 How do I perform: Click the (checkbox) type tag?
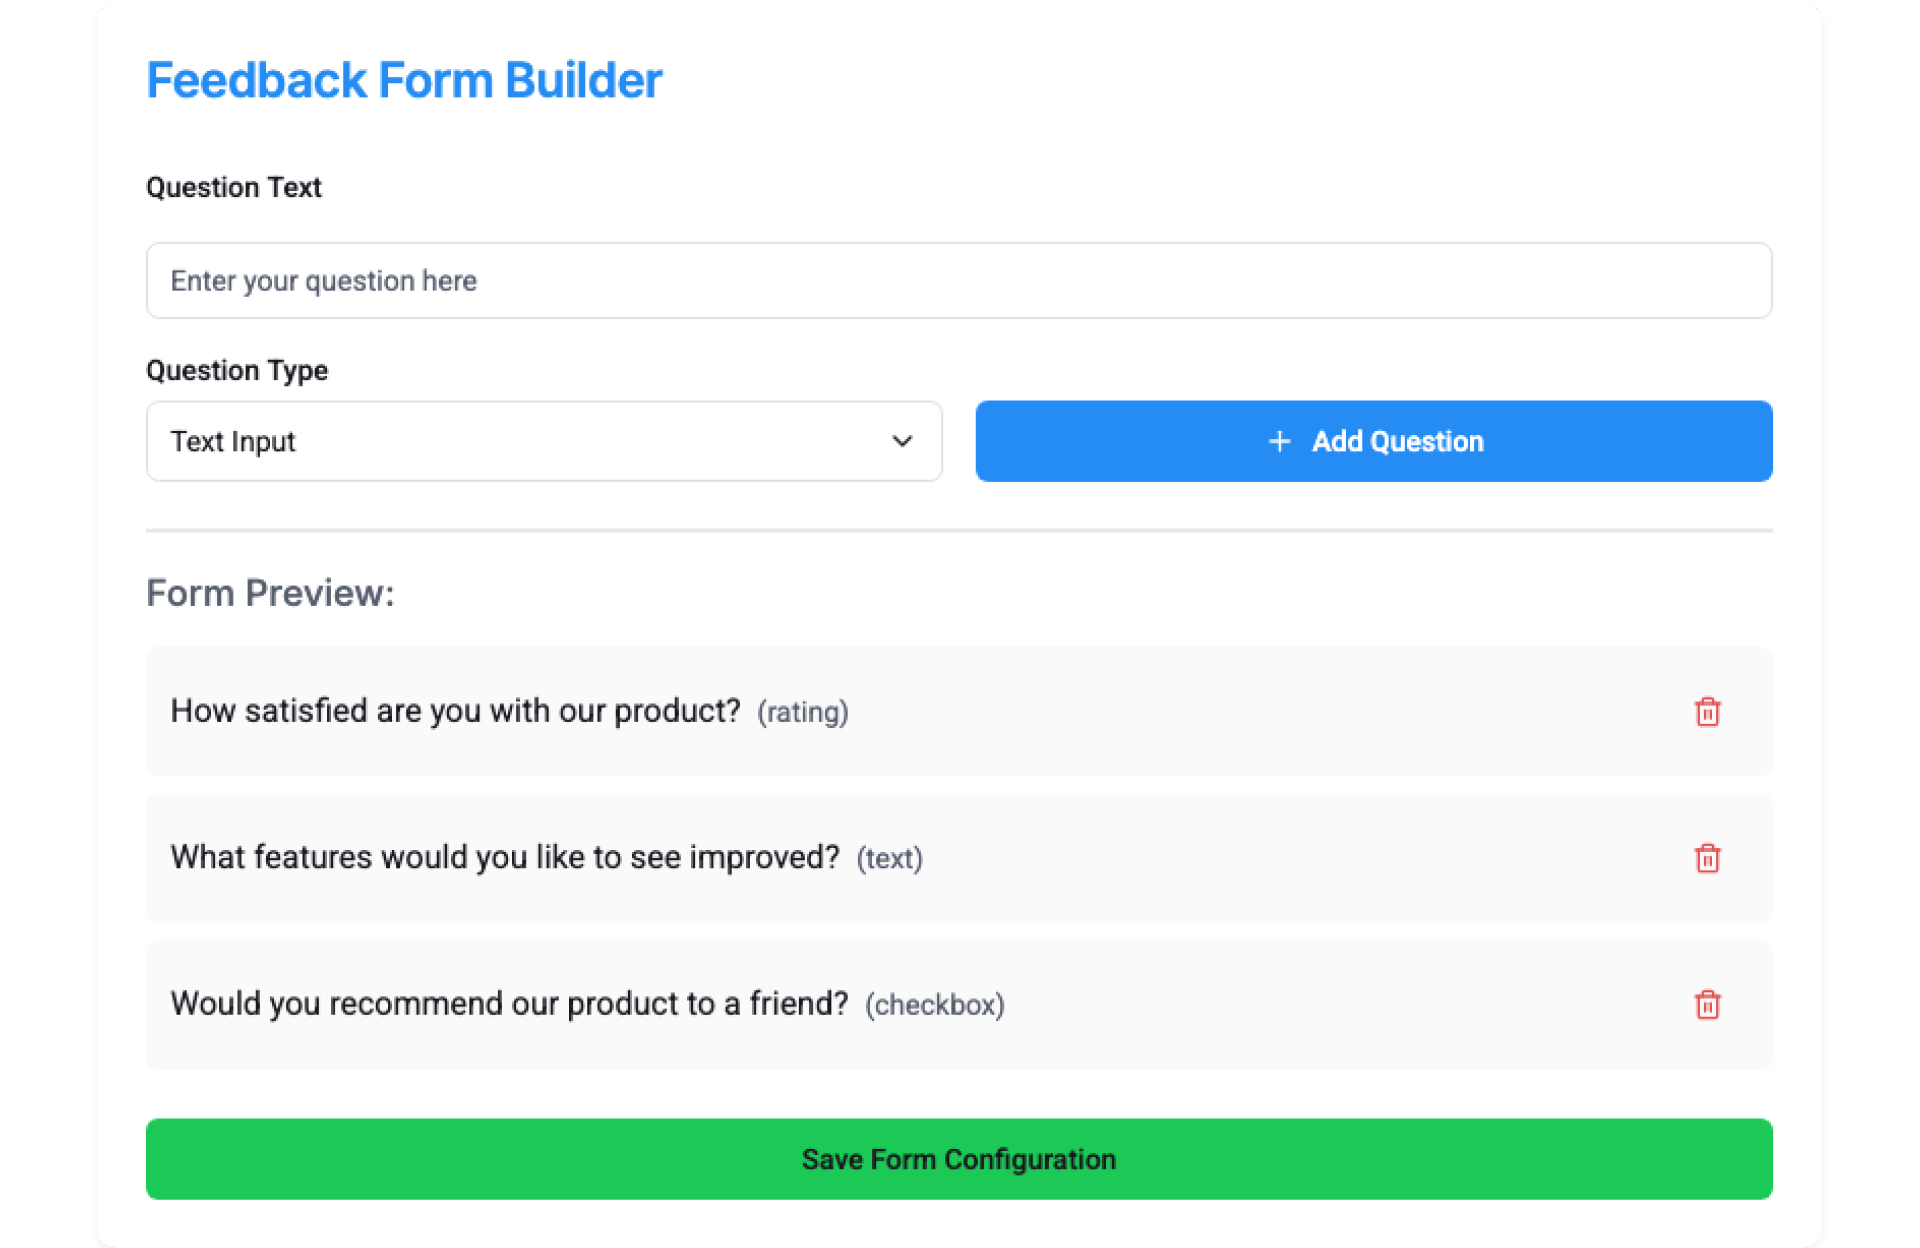click(934, 1004)
